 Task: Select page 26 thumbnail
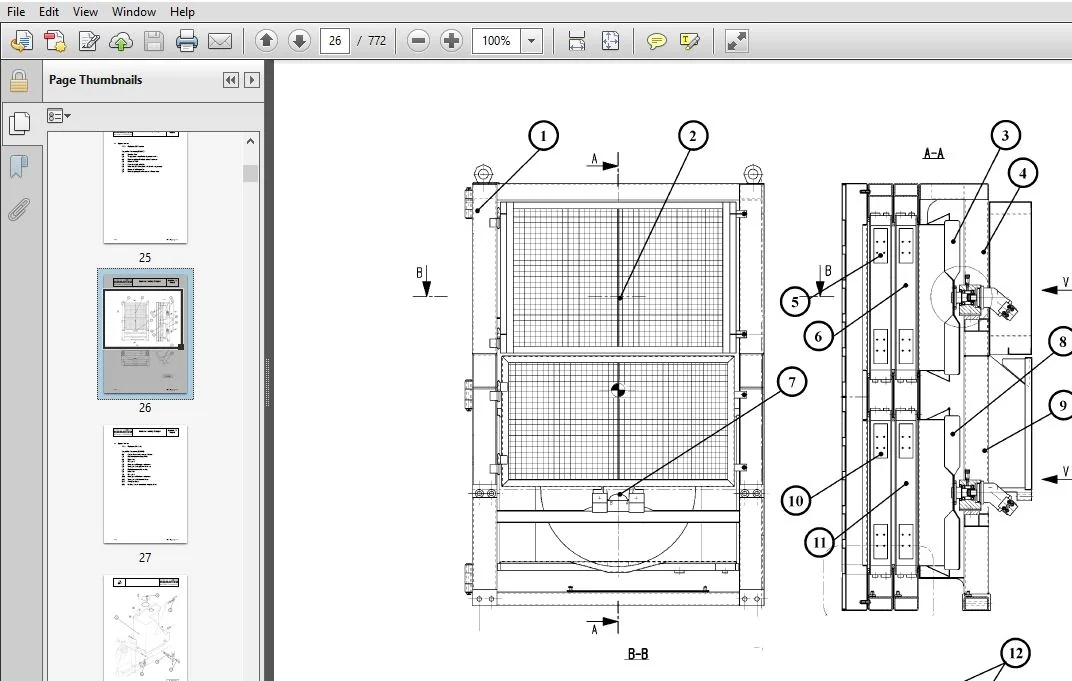(x=145, y=334)
